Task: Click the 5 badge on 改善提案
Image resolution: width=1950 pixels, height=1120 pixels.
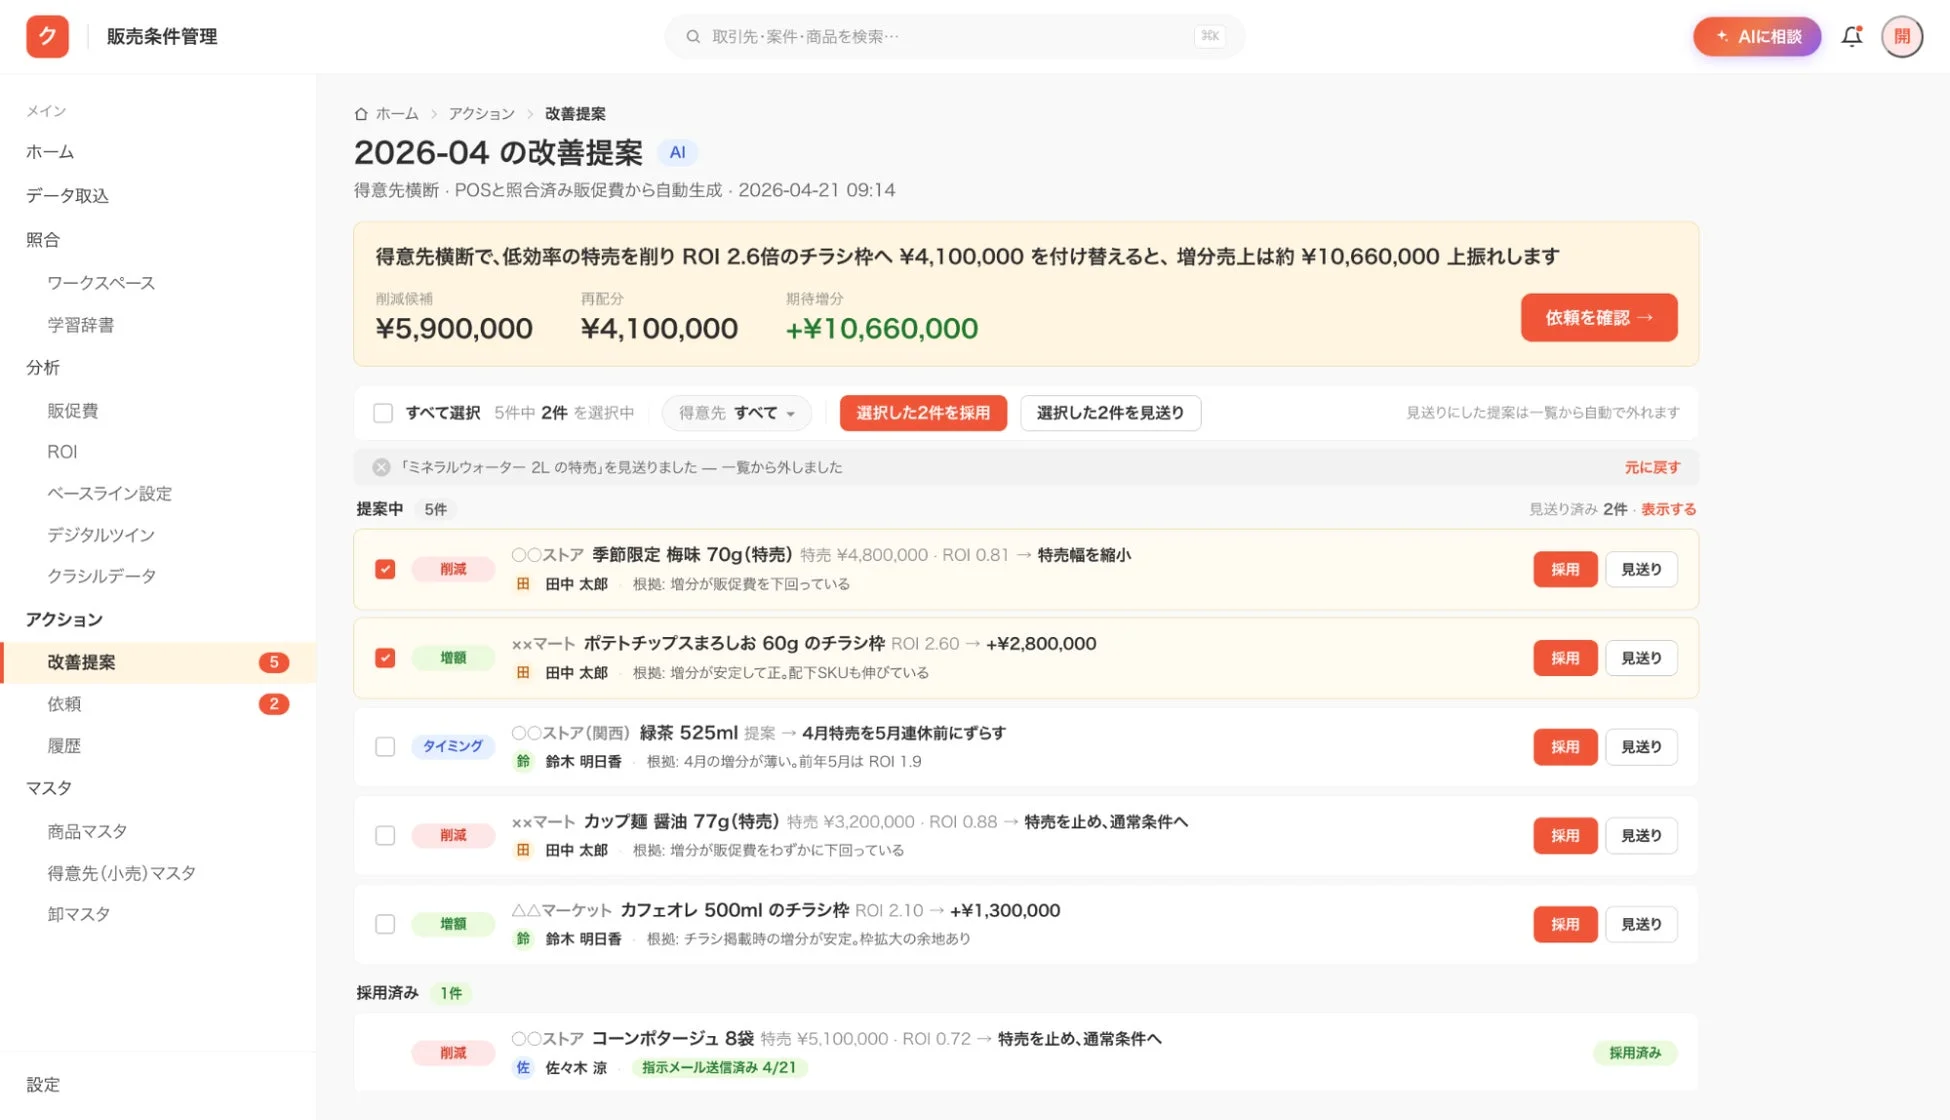Action: point(273,662)
